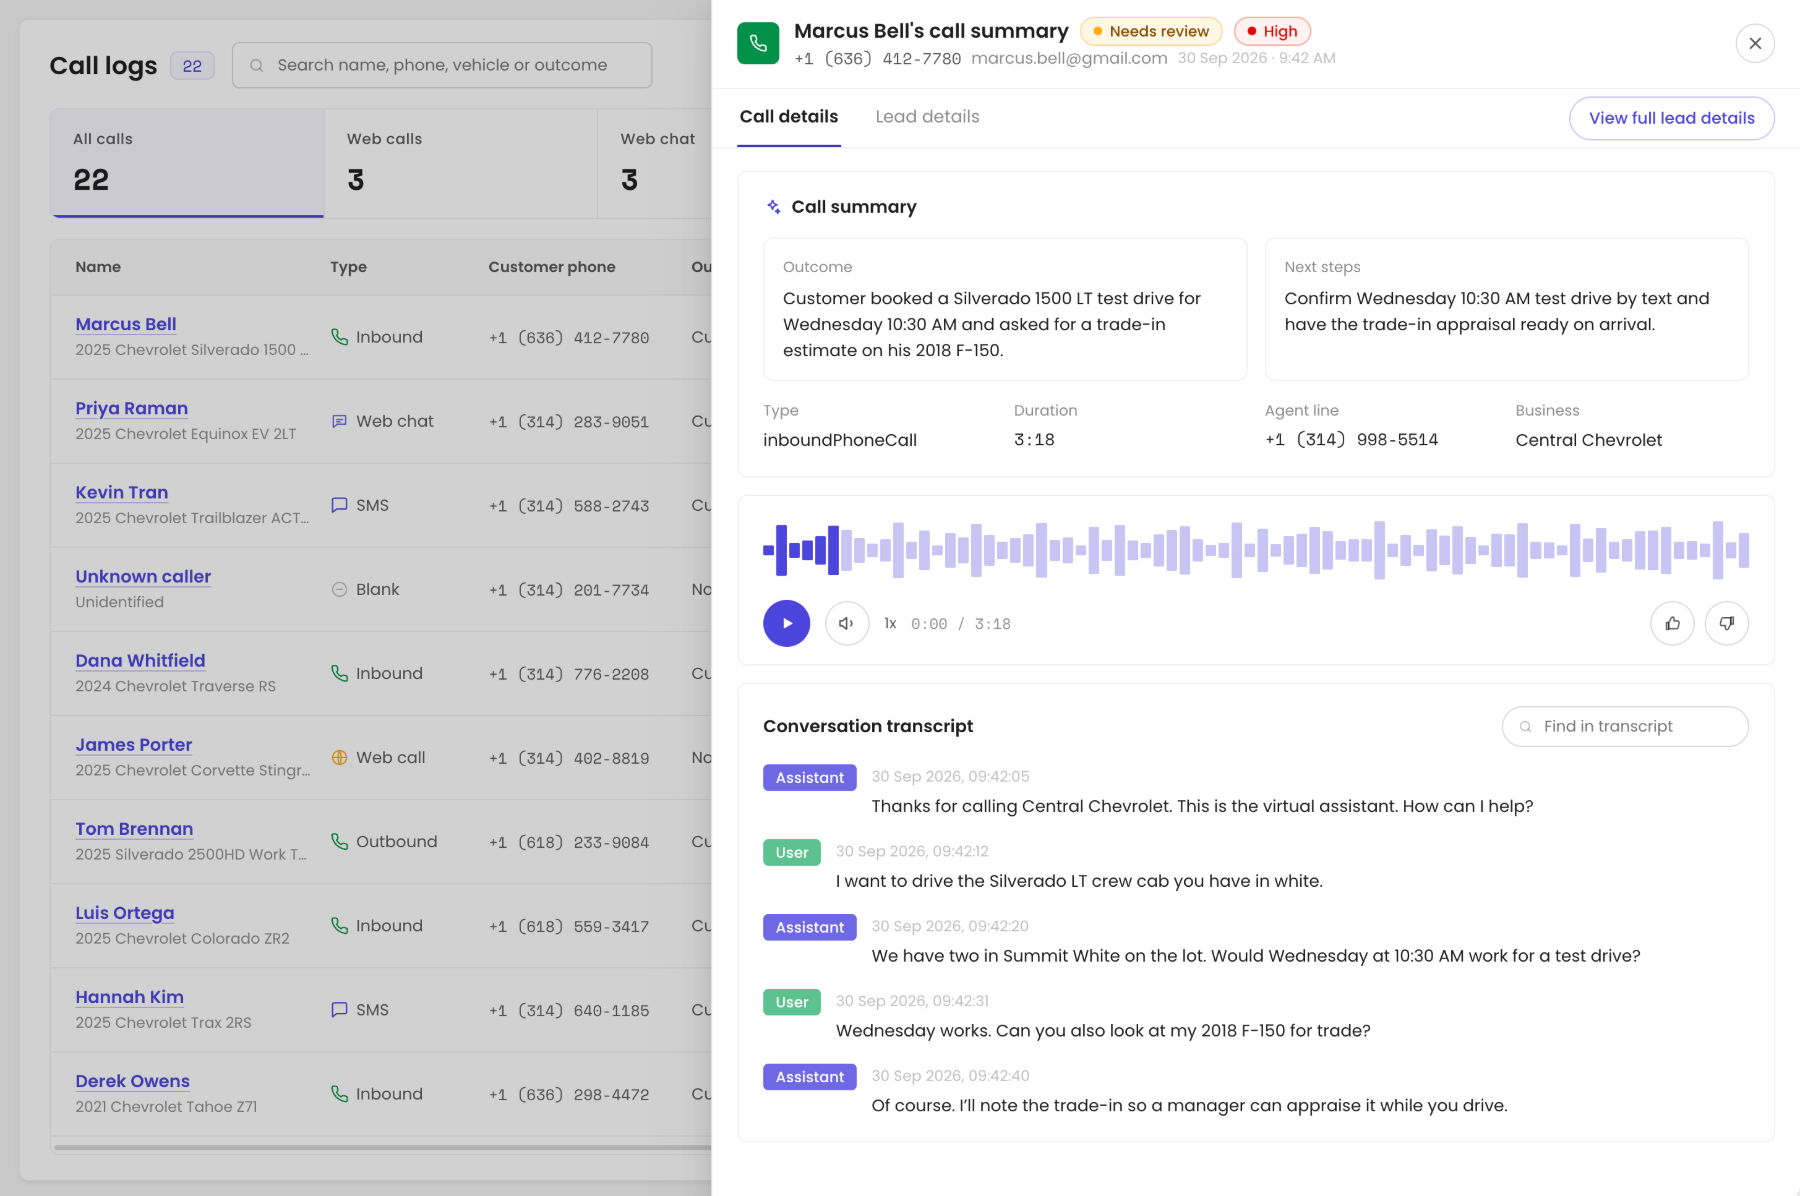Open Dana Whitfield's call log
The width and height of the screenshot is (1800, 1196).
coord(140,660)
